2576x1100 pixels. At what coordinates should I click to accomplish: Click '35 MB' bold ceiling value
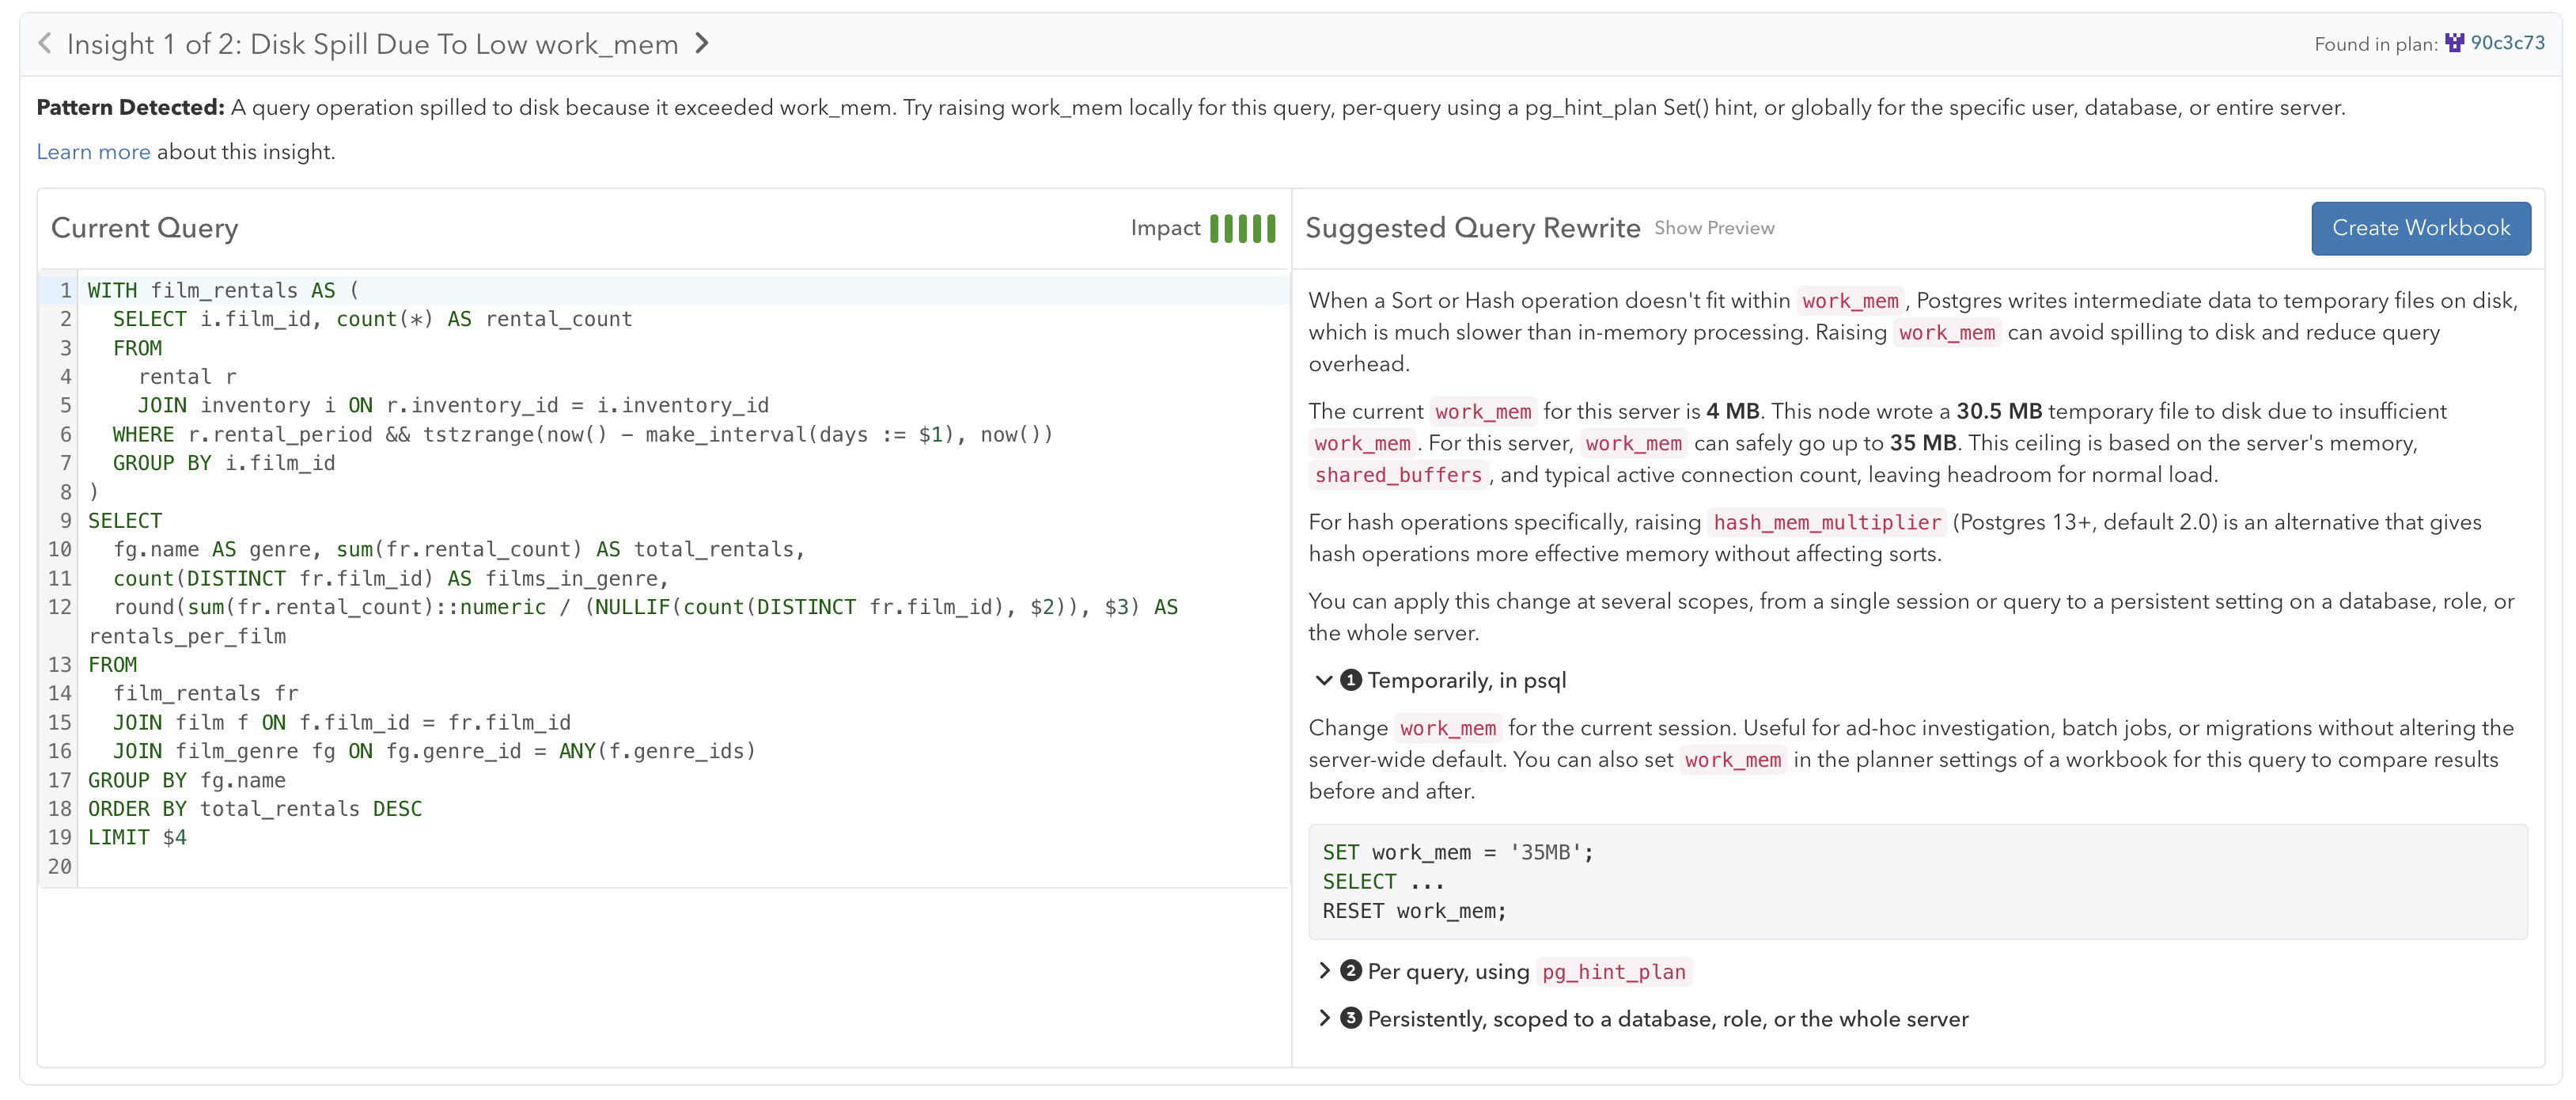tap(1922, 443)
